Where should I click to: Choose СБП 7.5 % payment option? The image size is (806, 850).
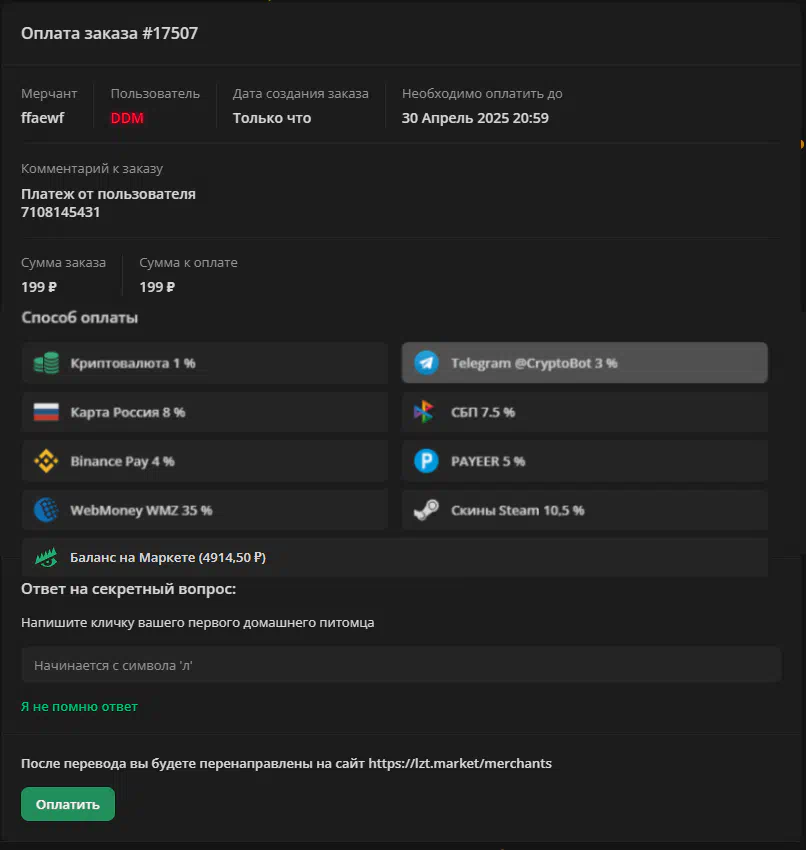pyautogui.click(x=585, y=412)
